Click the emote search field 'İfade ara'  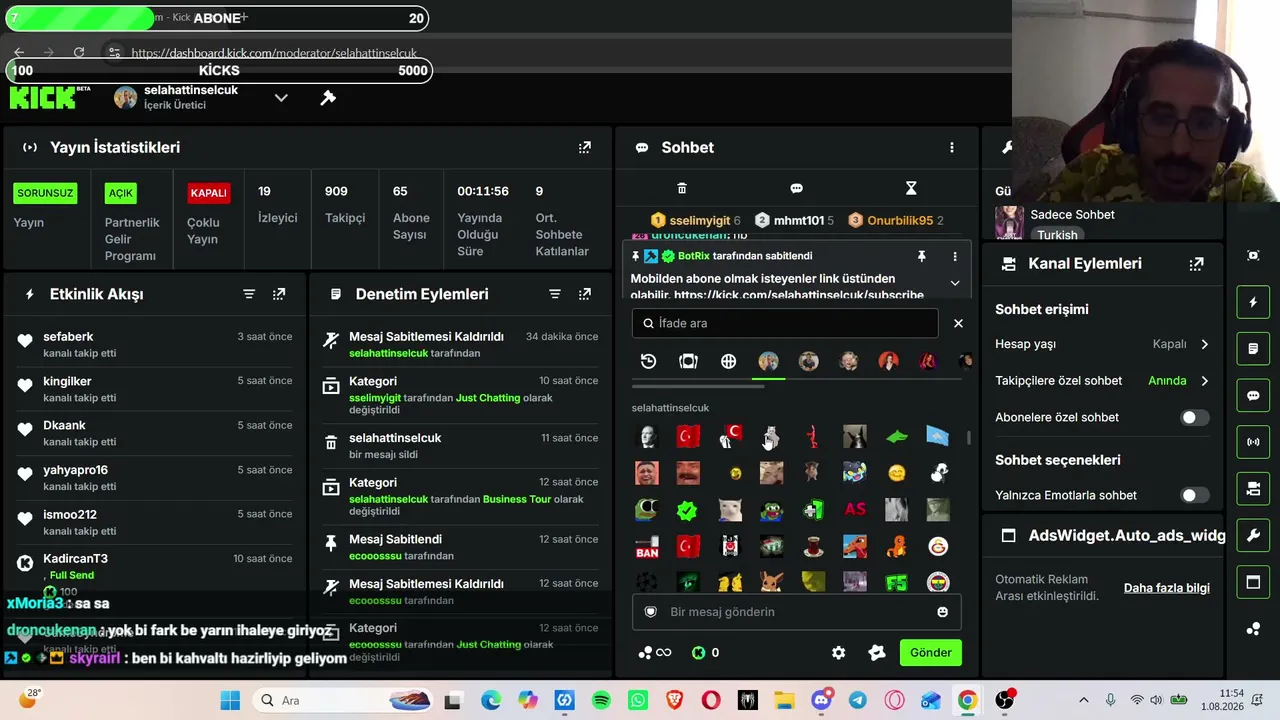click(x=785, y=323)
